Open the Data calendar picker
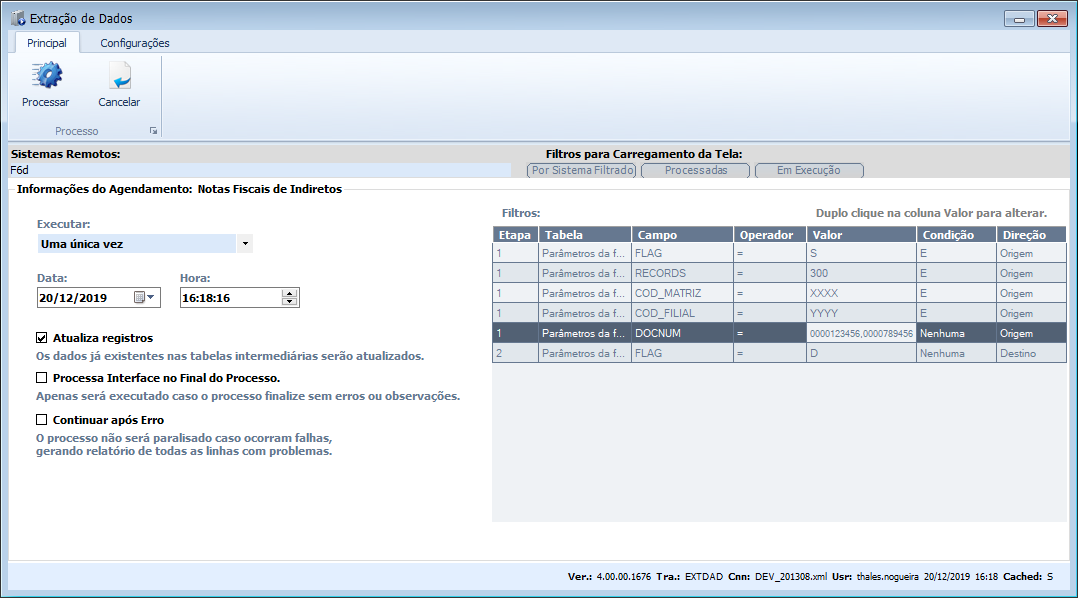The width and height of the screenshot is (1078, 598). pos(144,298)
